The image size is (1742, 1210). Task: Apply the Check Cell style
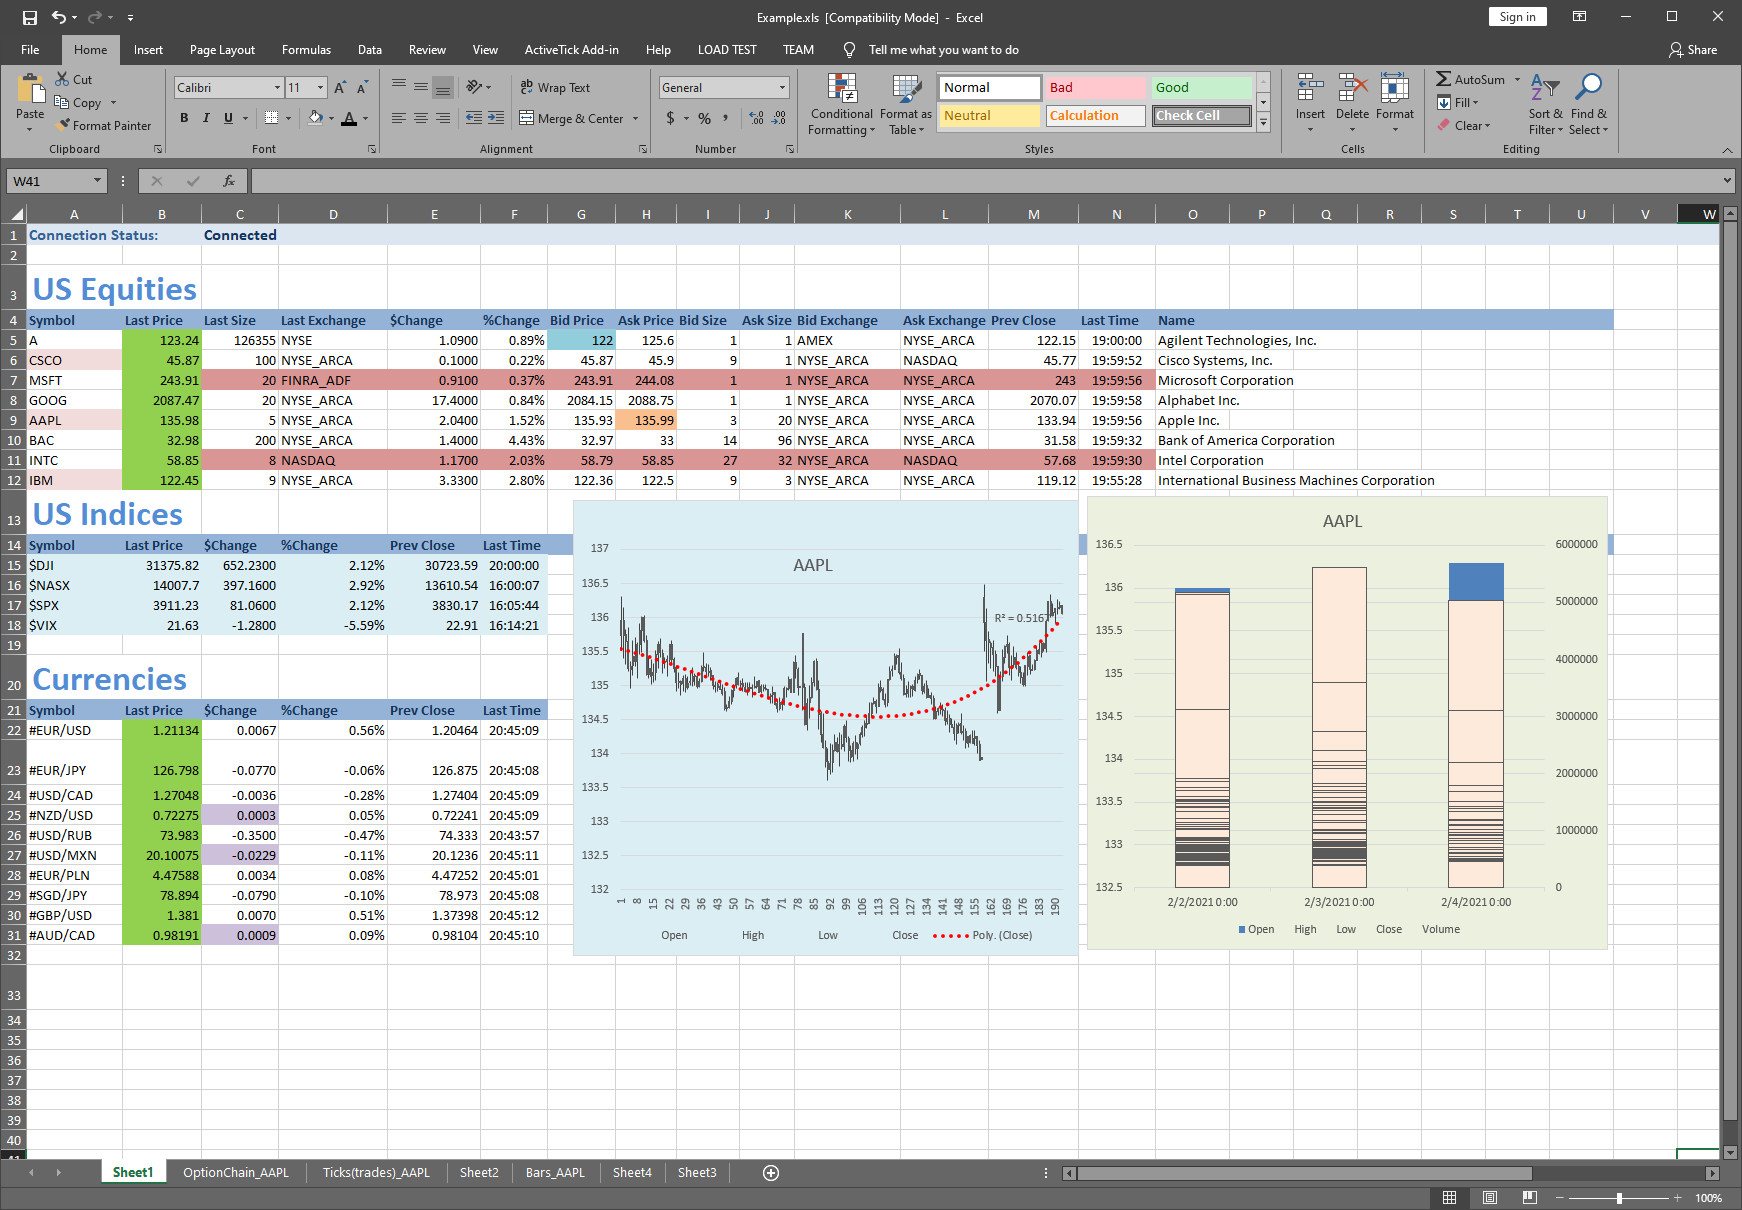[x=1202, y=116]
